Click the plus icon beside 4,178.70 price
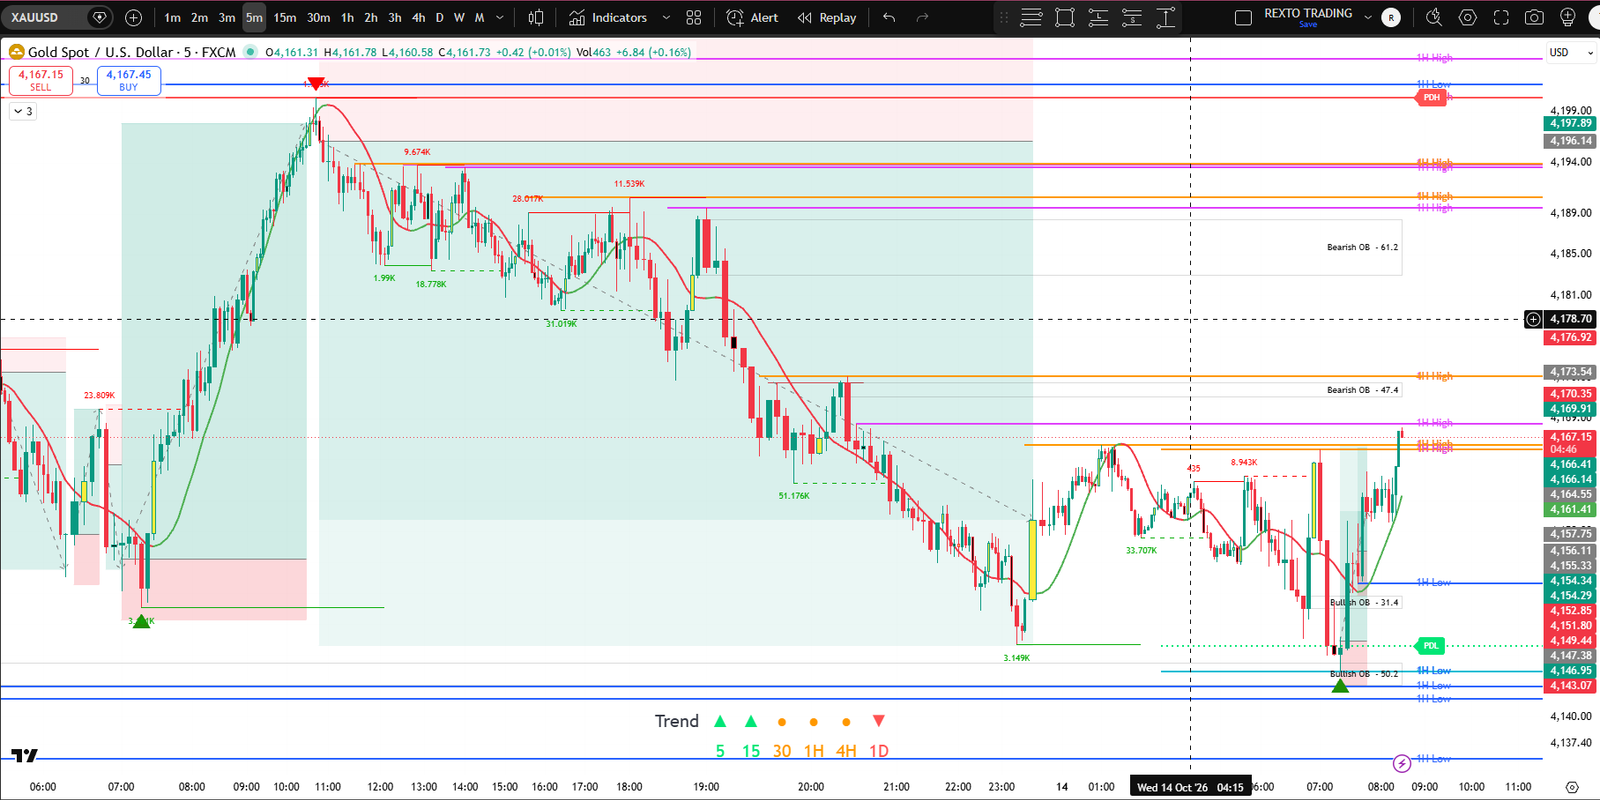The width and height of the screenshot is (1600, 800). click(x=1533, y=319)
